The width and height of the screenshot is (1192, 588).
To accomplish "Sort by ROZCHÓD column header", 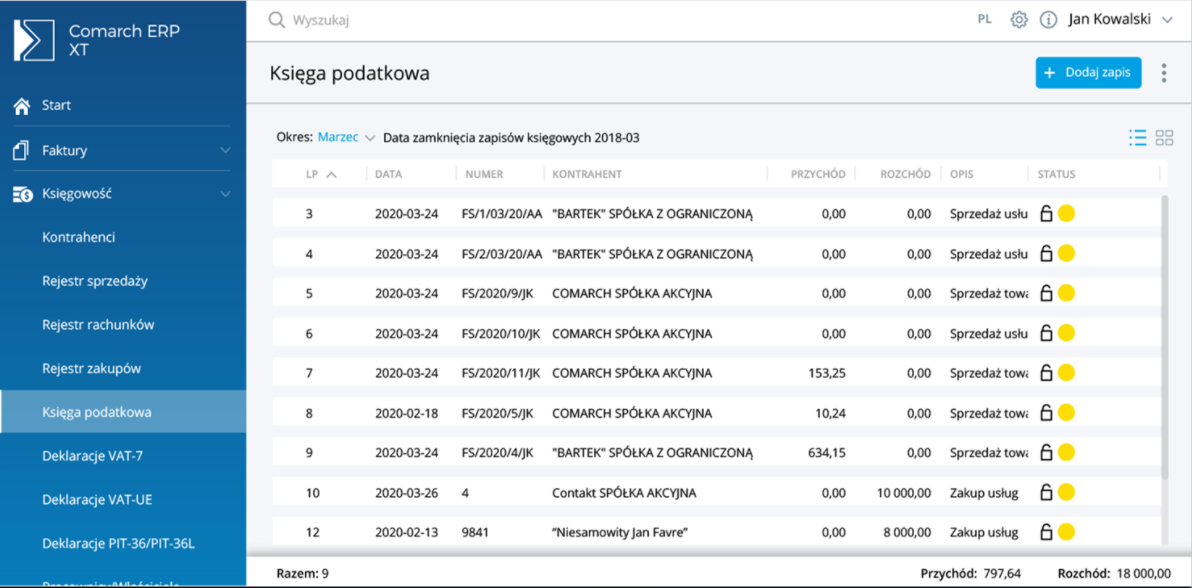I will [x=905, y=174].
